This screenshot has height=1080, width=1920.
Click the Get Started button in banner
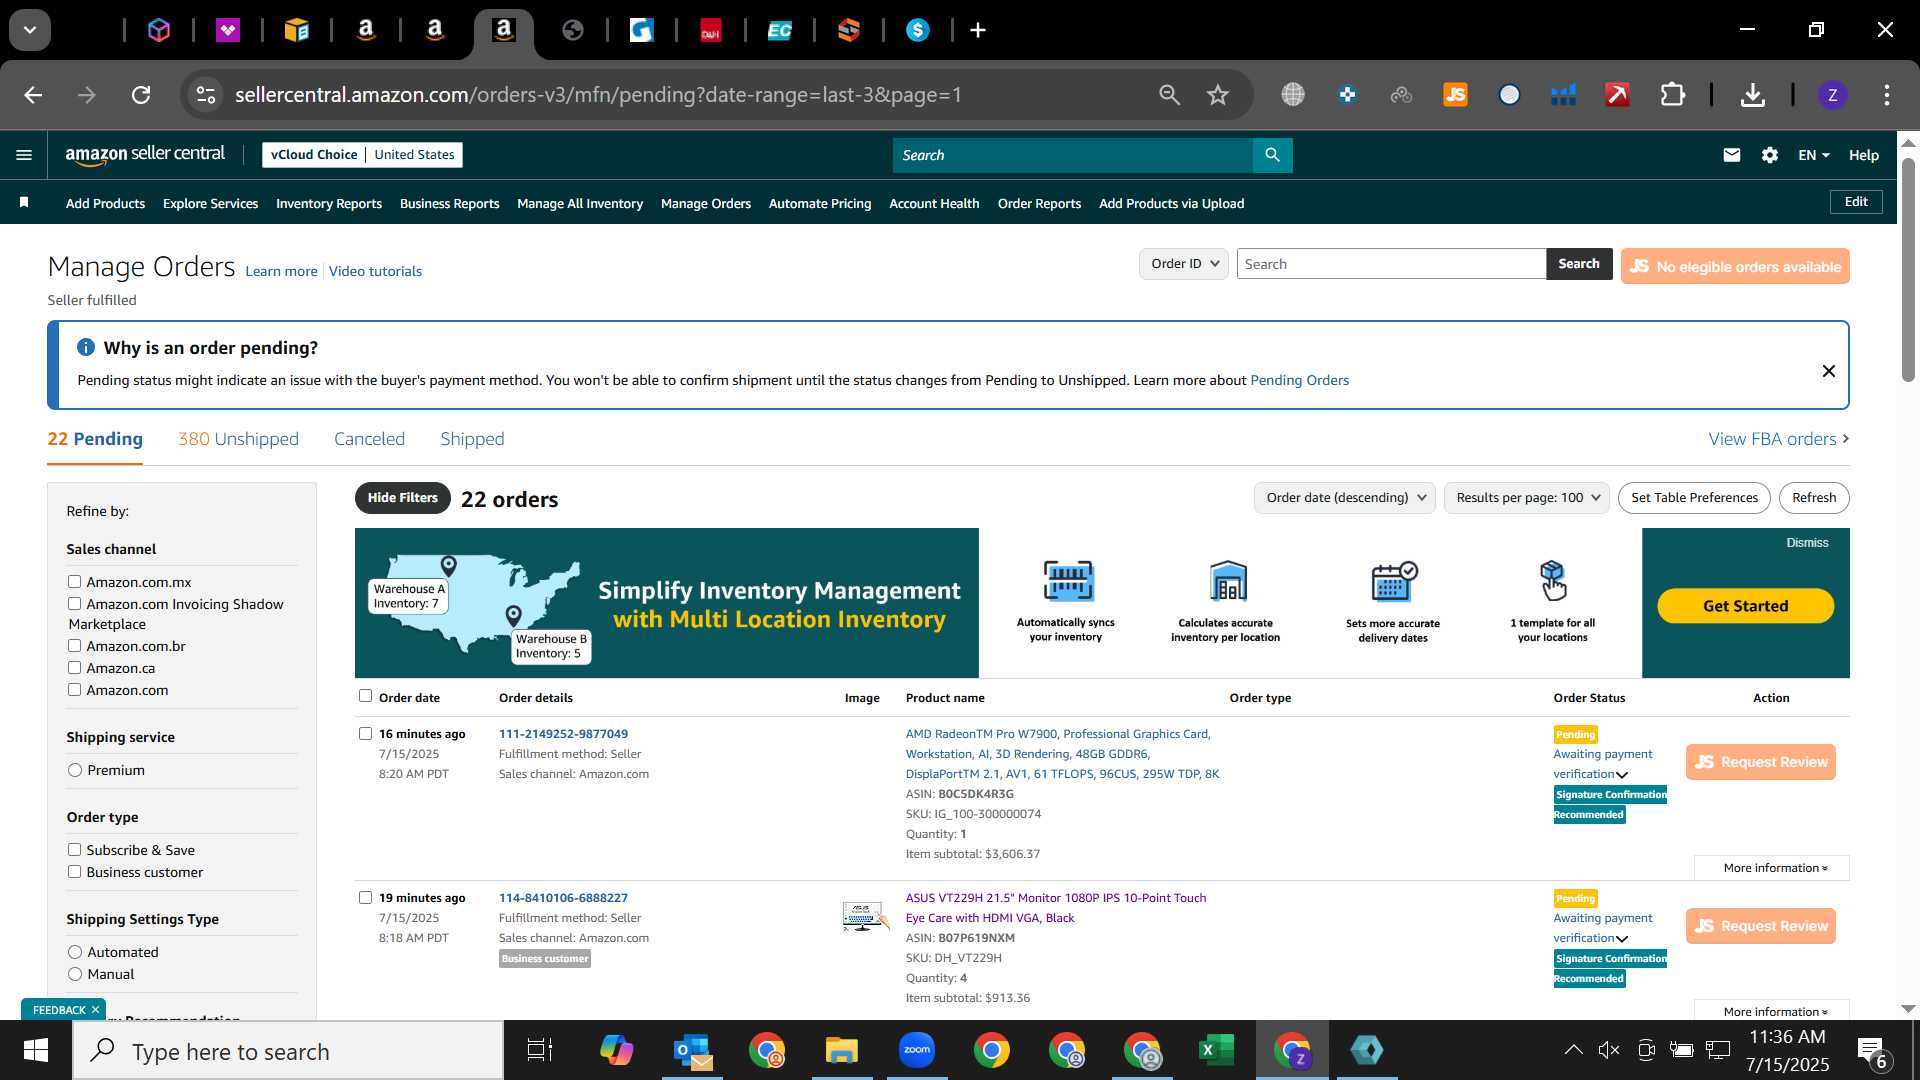pyautogui.click(x=1745, y=606)
